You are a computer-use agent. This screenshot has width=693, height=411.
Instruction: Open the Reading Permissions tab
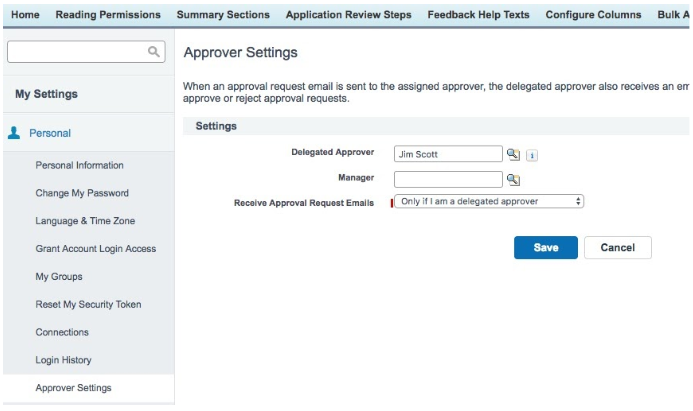pos(108,15)
